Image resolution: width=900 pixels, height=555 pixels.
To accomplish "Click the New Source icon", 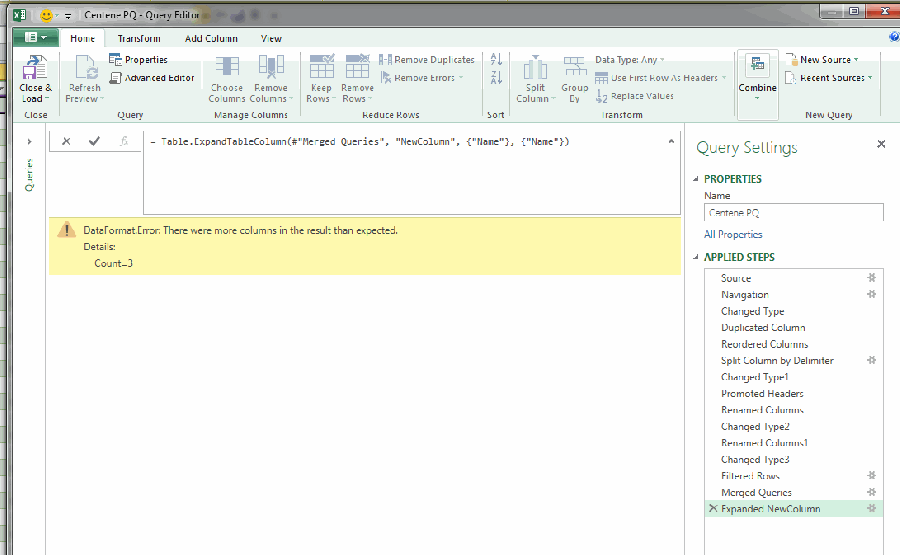I will click(x=792, y=60).
